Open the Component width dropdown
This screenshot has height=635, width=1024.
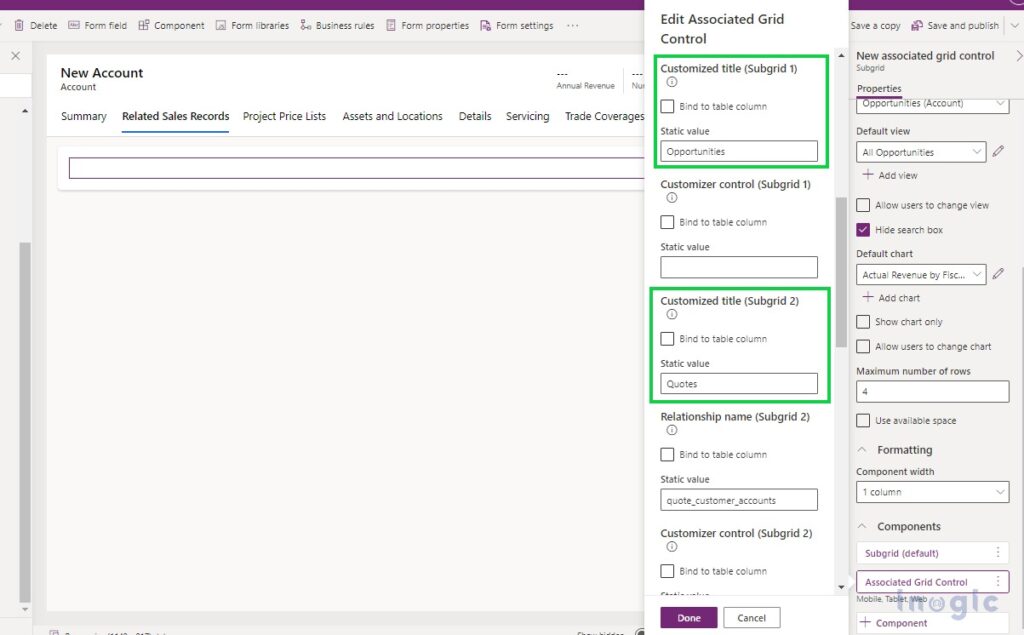tap(931, 492)
